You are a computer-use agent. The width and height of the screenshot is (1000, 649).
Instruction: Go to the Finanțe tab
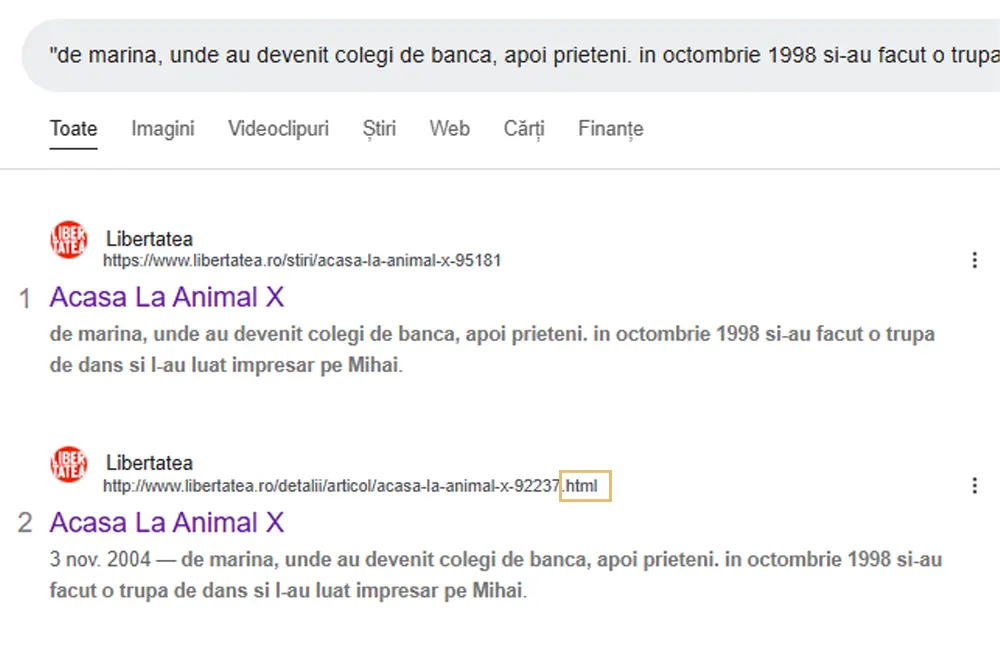pyautogui.click(x=610, y=128)
